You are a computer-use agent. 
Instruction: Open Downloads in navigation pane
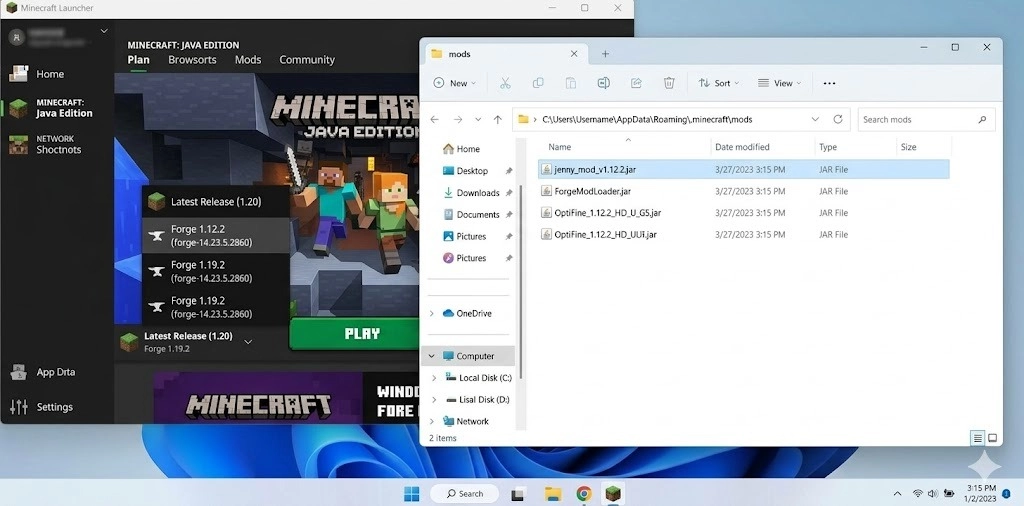coord(472,193)
